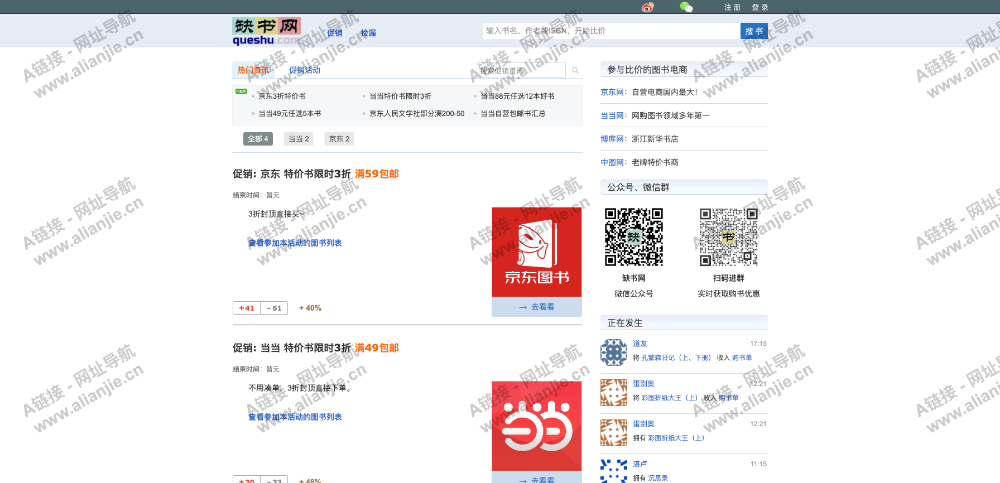
Task: Click the 搜书 search button
Action: 754,31
